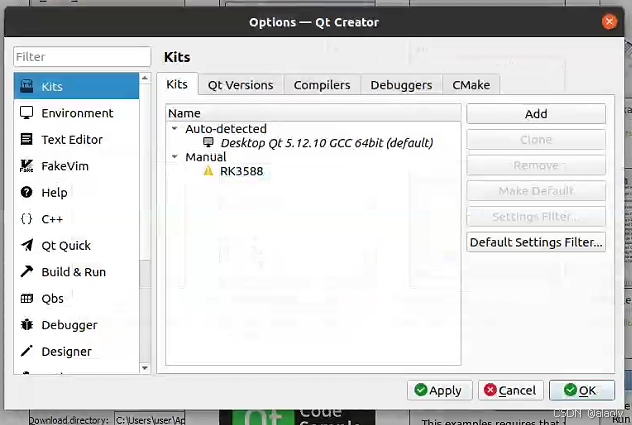Open Help category question-mark icon
Image resolution: width=632 pixels, height=425 pixels.
(27, 192)
